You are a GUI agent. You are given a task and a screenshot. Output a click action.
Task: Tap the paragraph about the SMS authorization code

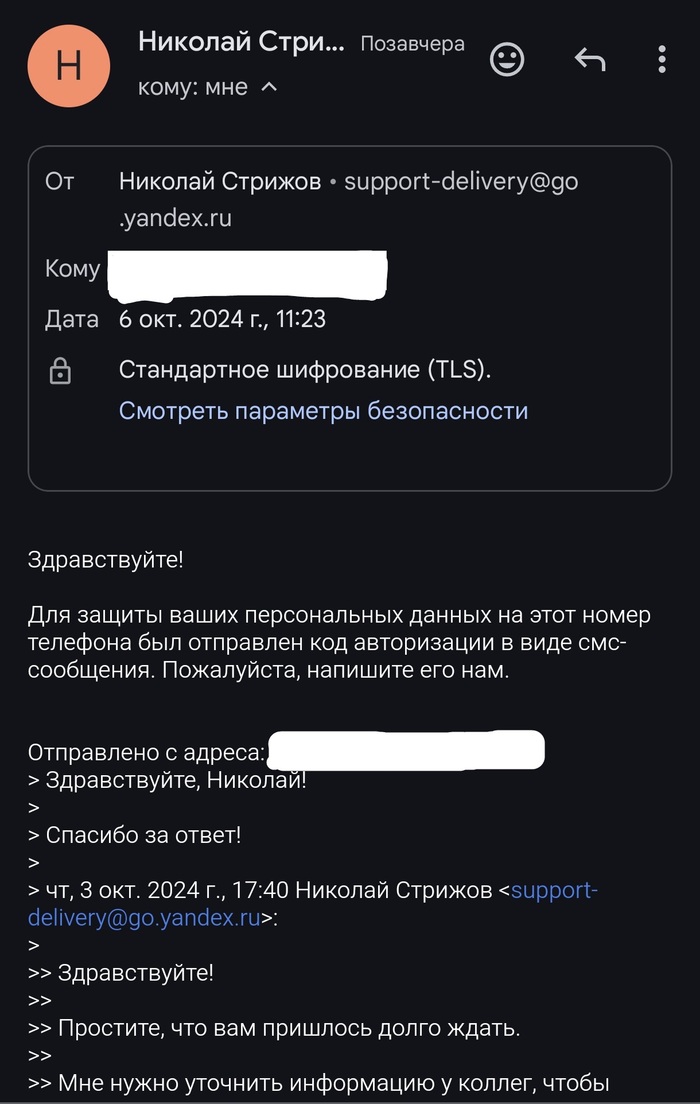pos(326,642)
